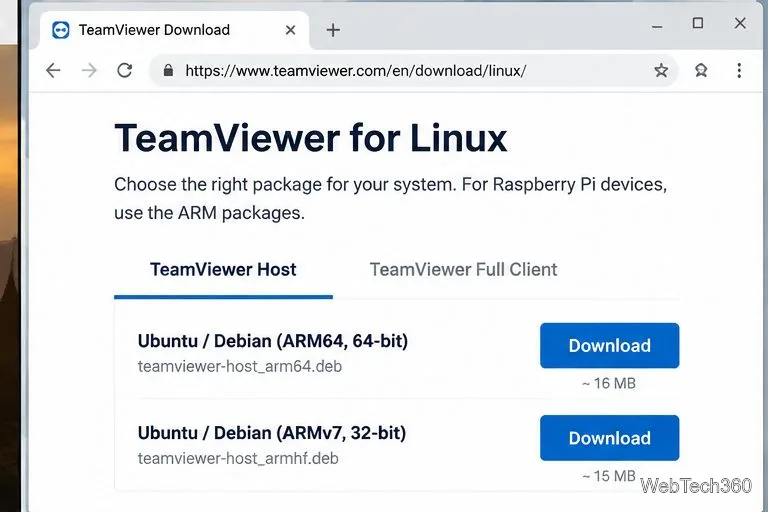Click the TeamViewer favicon in the tab
This screenshot has width=768, height=512.
61,30
